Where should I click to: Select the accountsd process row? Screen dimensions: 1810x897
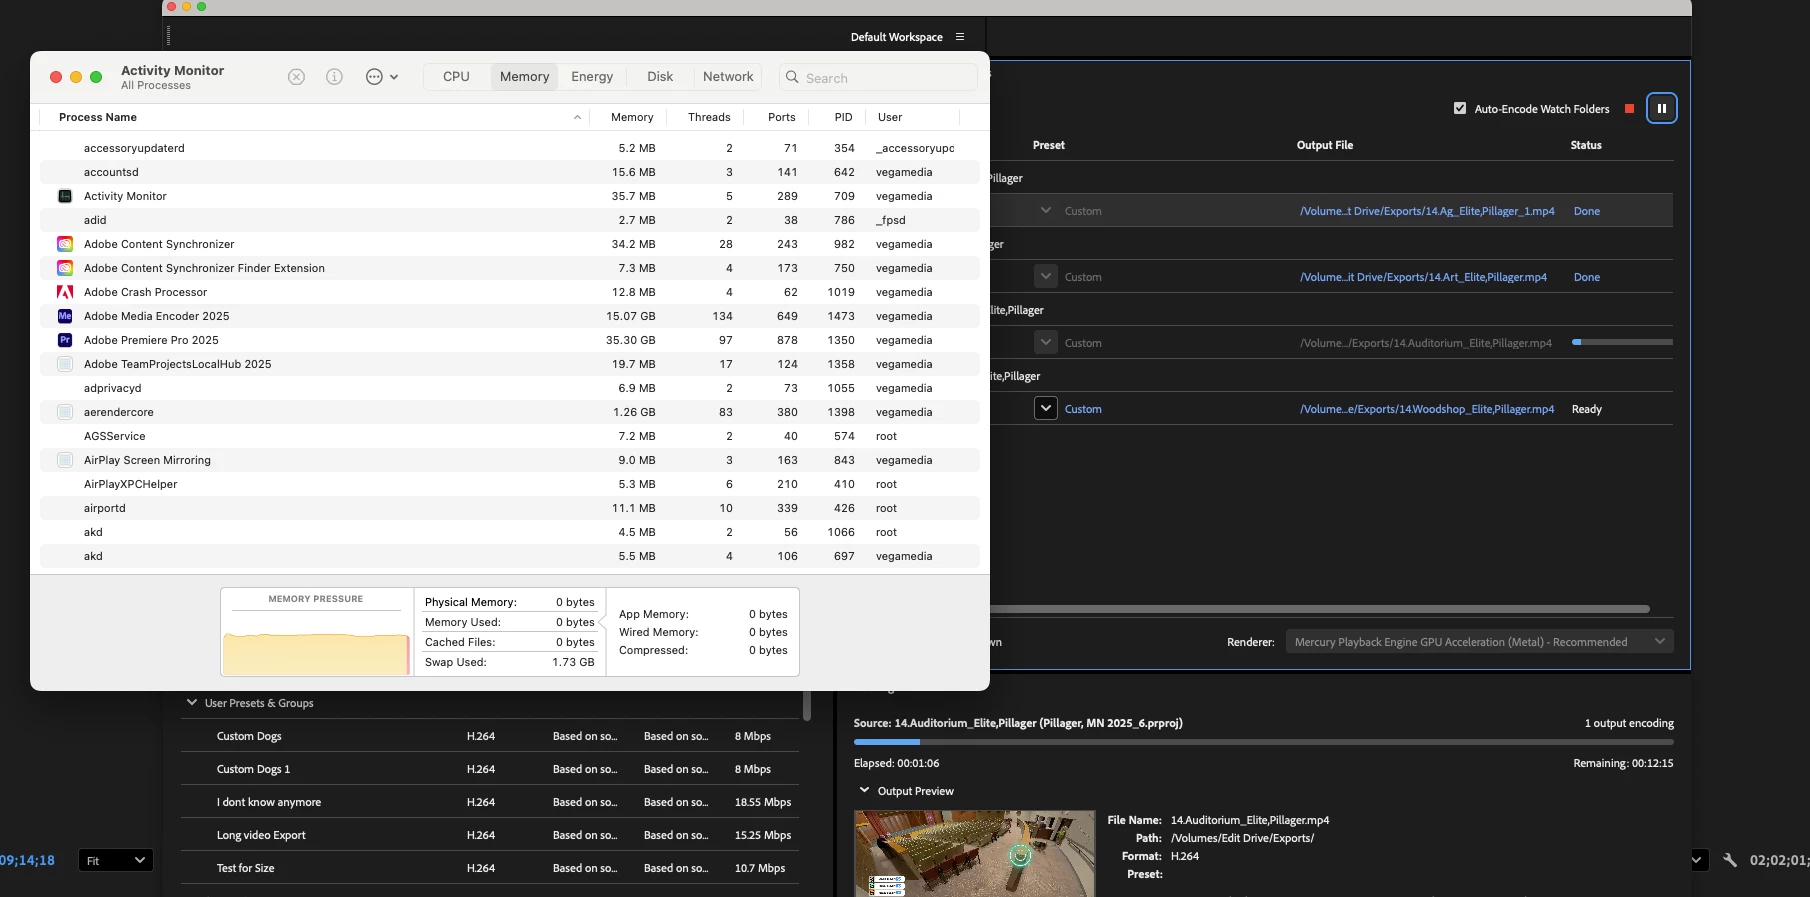click(x=510, y=172)
